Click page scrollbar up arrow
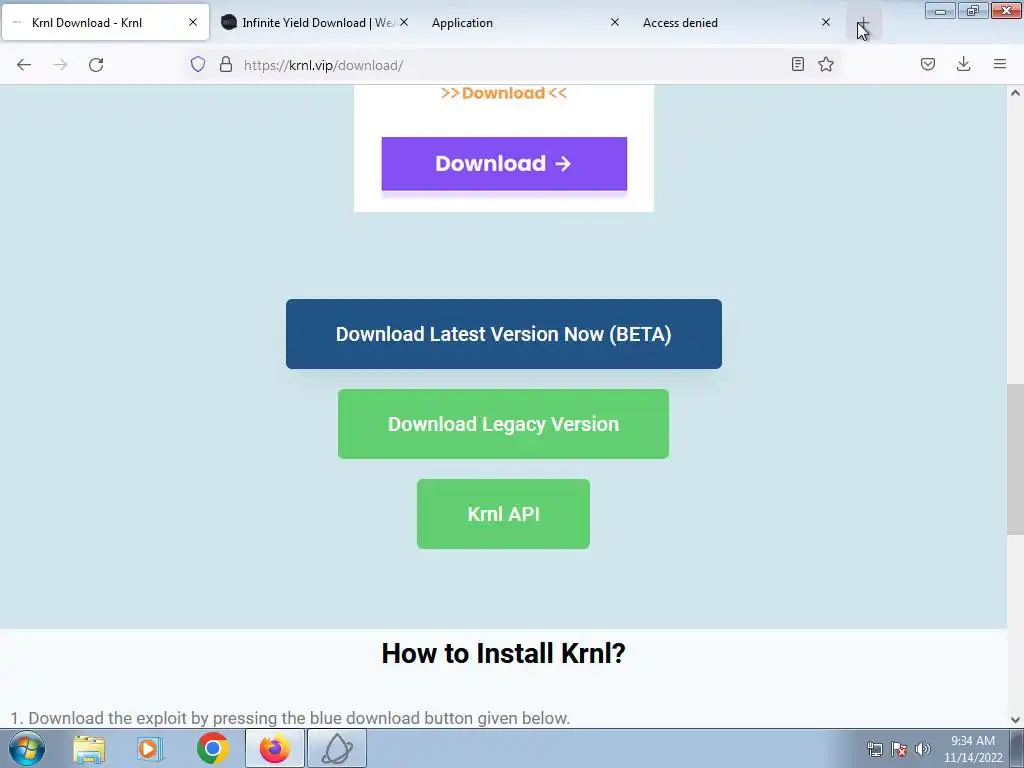 coord(1016,93)
